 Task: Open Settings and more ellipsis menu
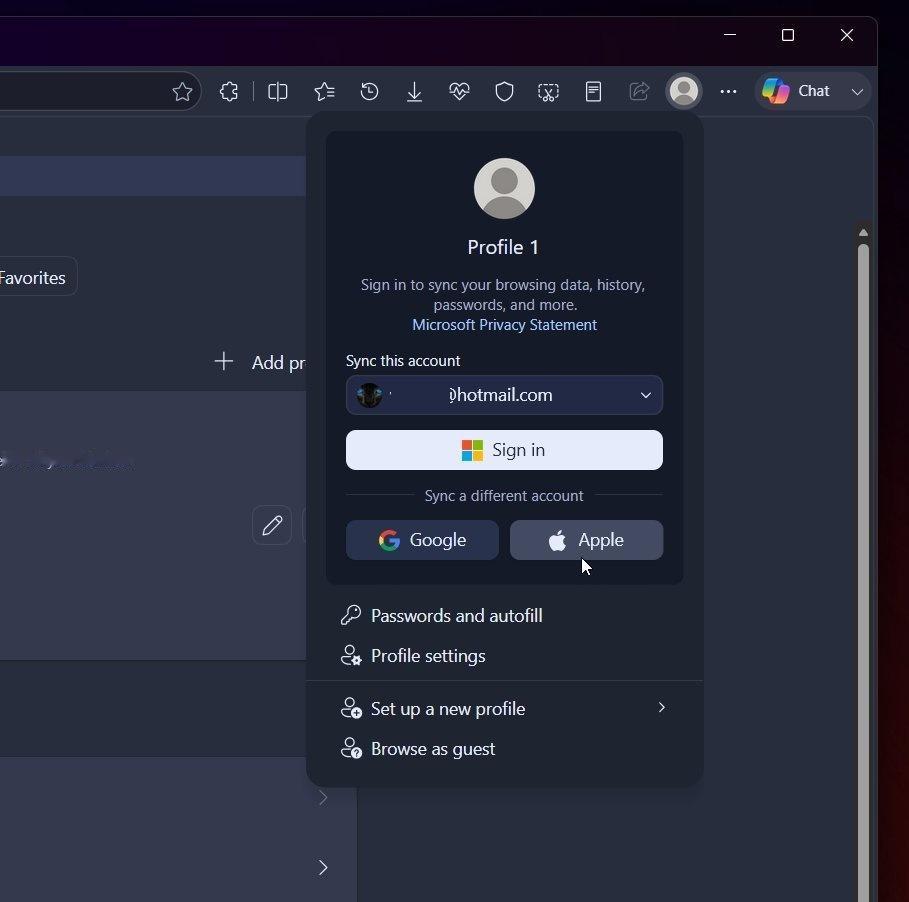click(x=728, y=92)
